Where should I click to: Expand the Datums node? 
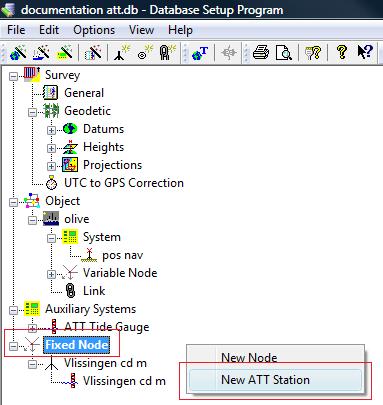pyautogui.click(x=51, y=130)
